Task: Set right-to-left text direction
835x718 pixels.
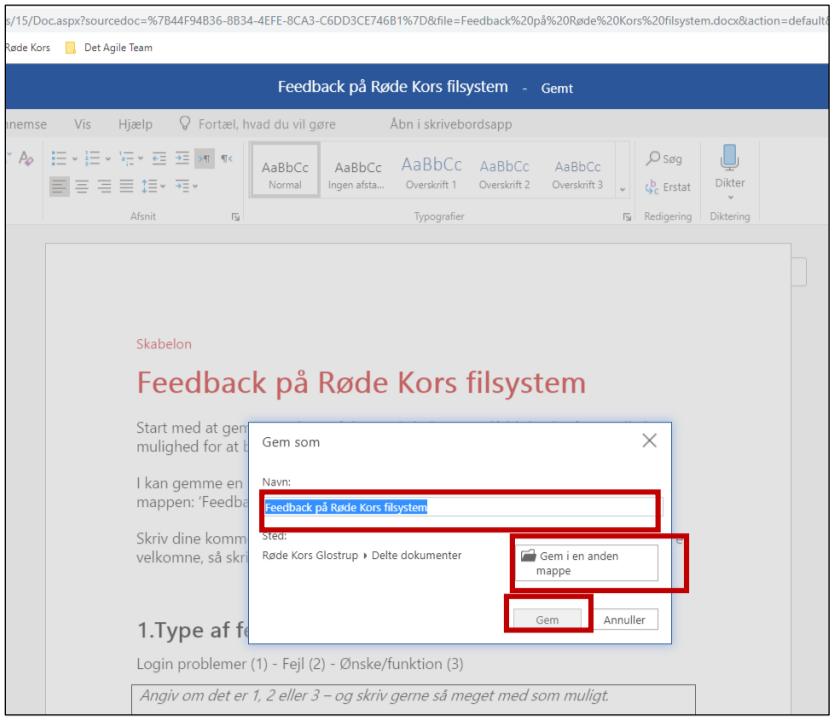Action: coord(227,158)
